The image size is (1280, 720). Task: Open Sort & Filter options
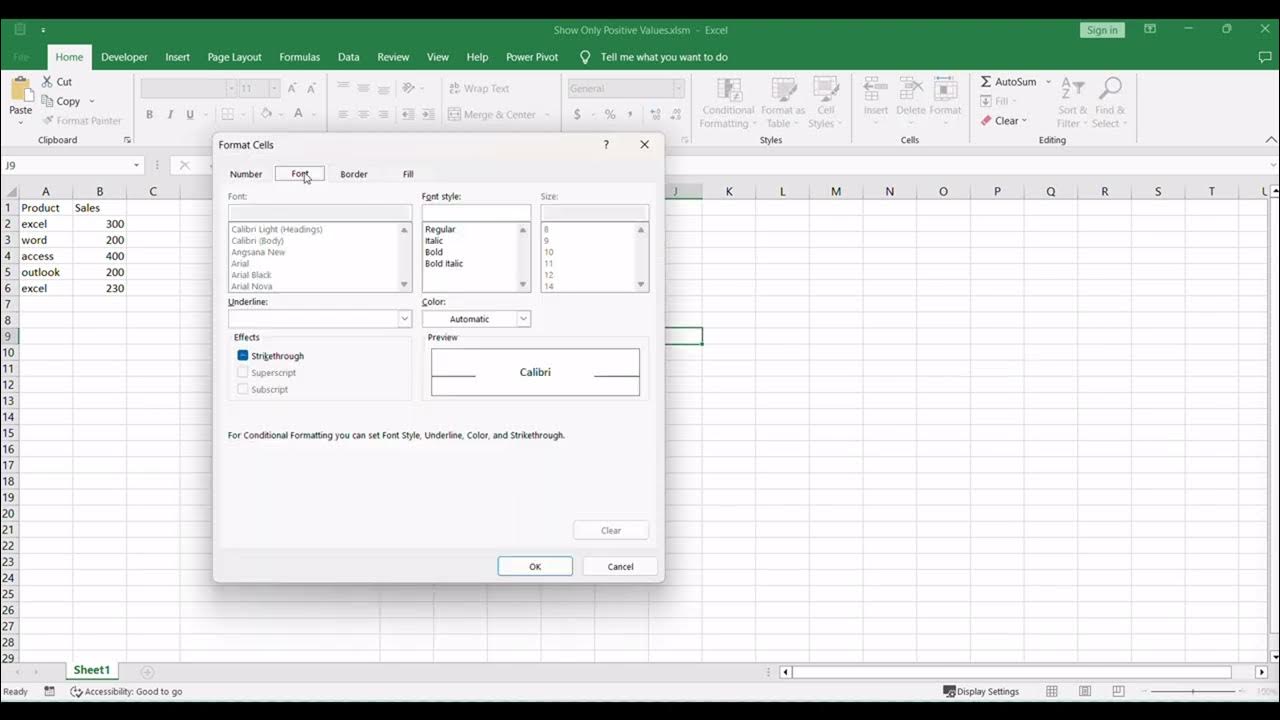[x=1072, y=104]
